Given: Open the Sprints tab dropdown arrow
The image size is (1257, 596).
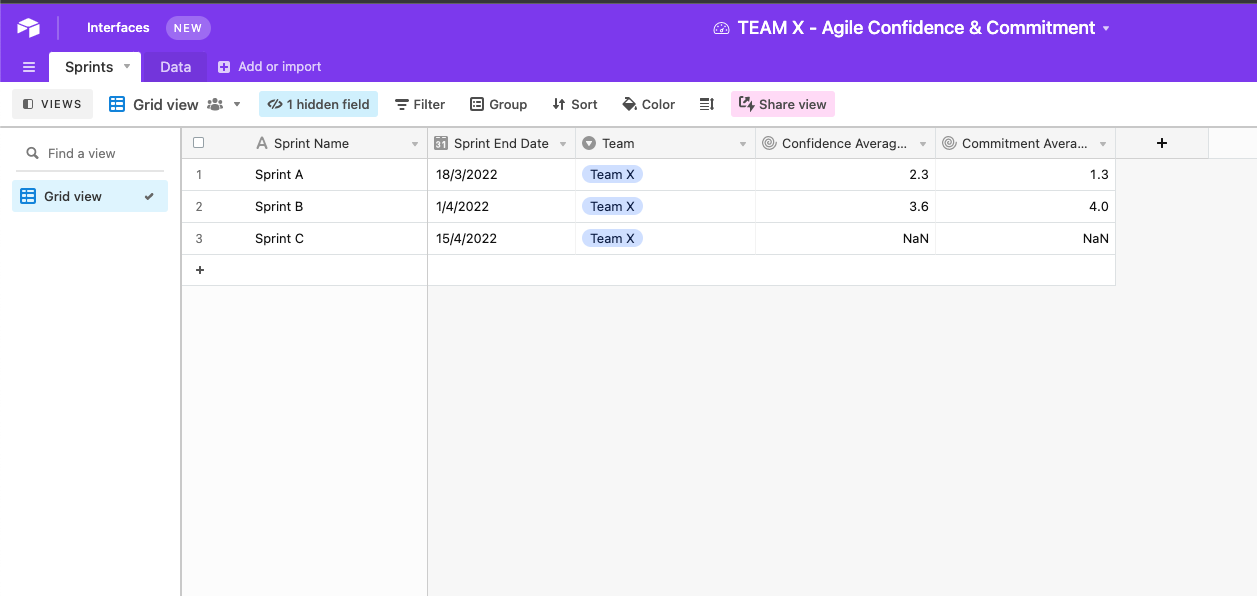Looking at the screenshot, I should click(x=127, y=67).
